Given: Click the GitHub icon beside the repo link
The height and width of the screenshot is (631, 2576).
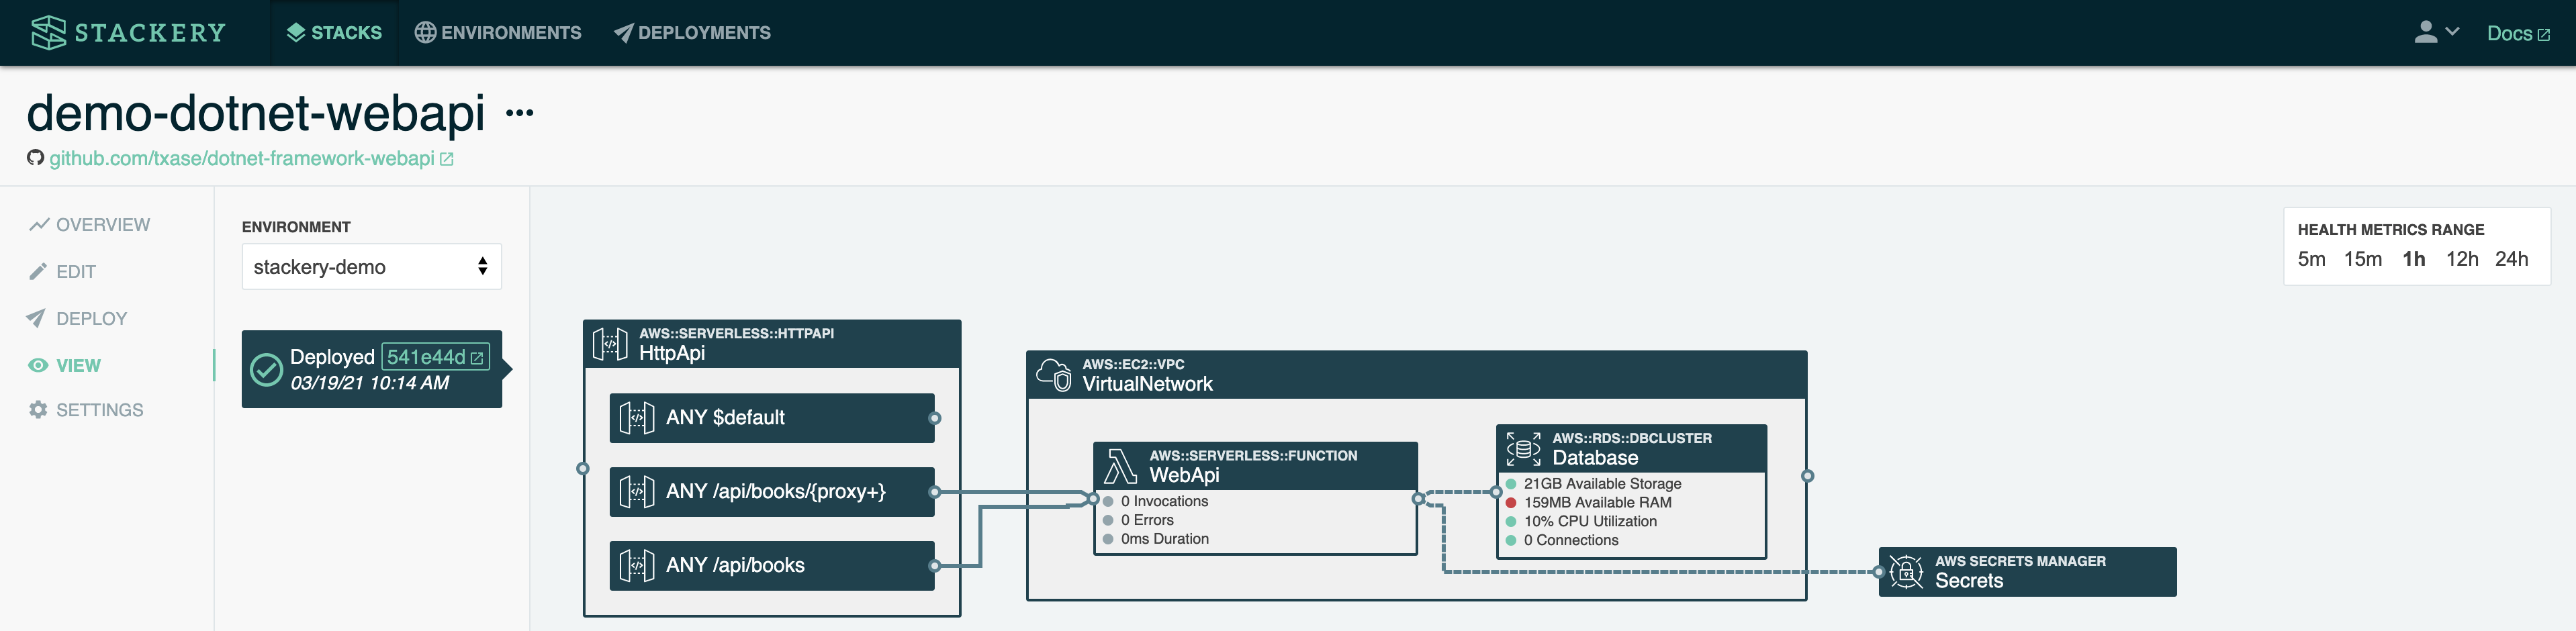Looking at the screenshot, I should (36, 158).
